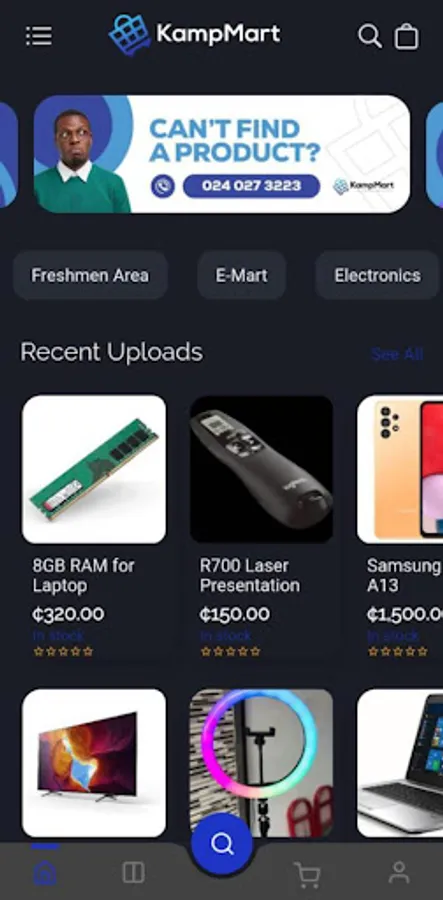The image size is (443, 900).
Task: Tap the 024 027 3223 phone number button
Action: pos(251,186)
